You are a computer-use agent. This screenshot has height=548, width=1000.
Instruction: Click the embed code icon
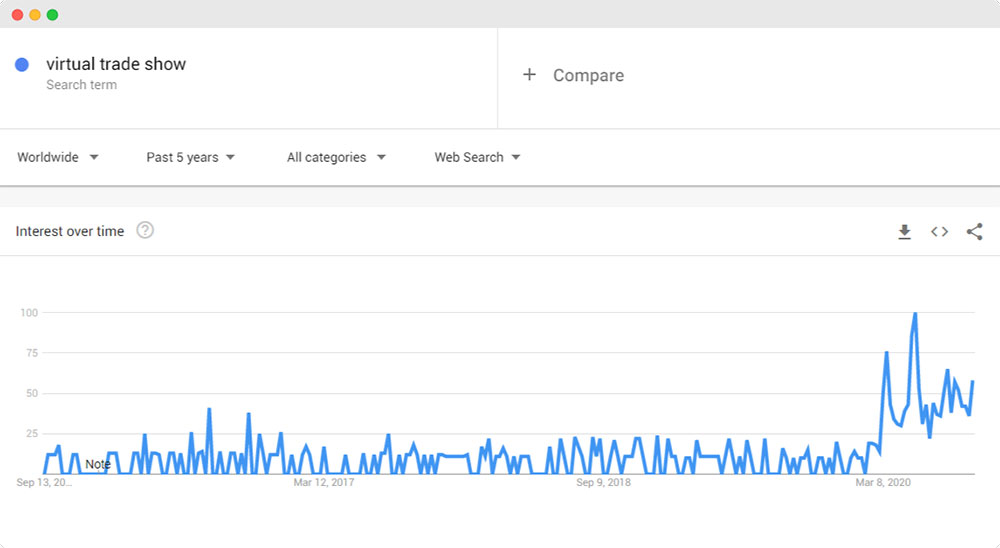[x=939, y=232]
